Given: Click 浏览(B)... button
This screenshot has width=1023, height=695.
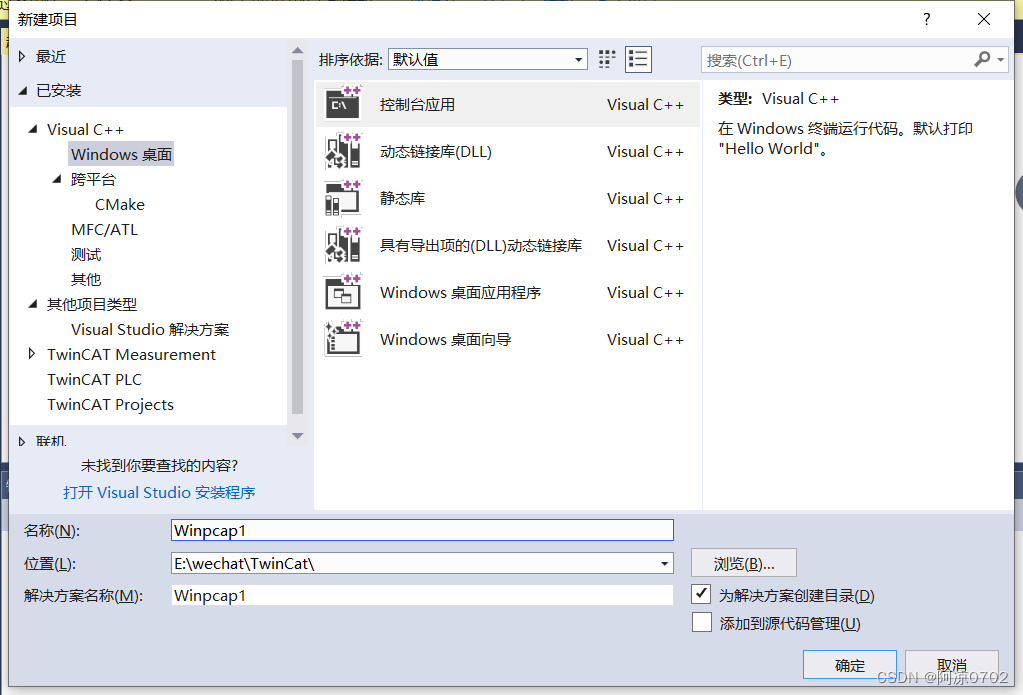Looking at the screenshot, I should click(744, 563).
